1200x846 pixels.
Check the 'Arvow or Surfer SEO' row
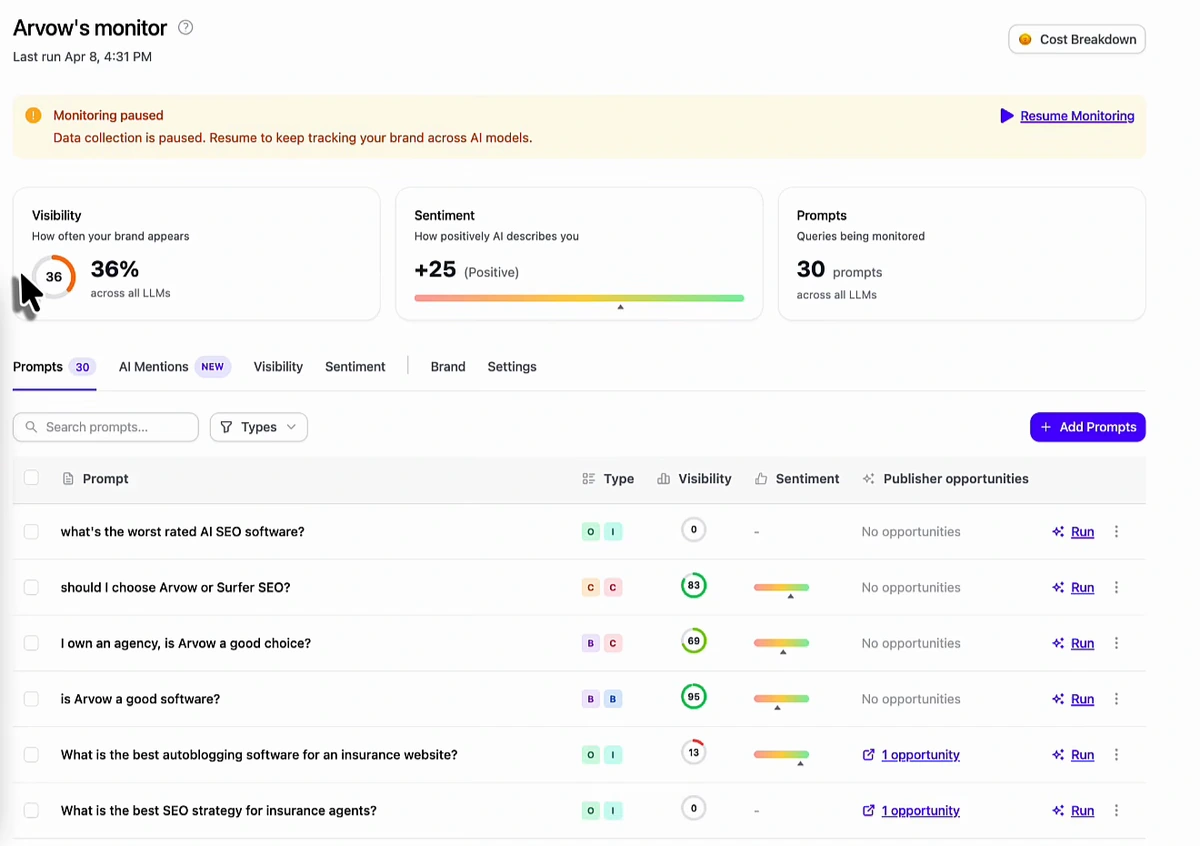click(31, 587)
